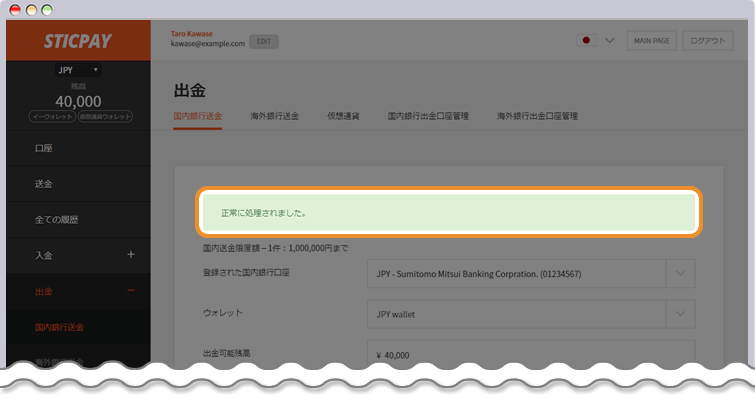Click the green window maximize button
The image size is (755, 395).
click(47, 10)
